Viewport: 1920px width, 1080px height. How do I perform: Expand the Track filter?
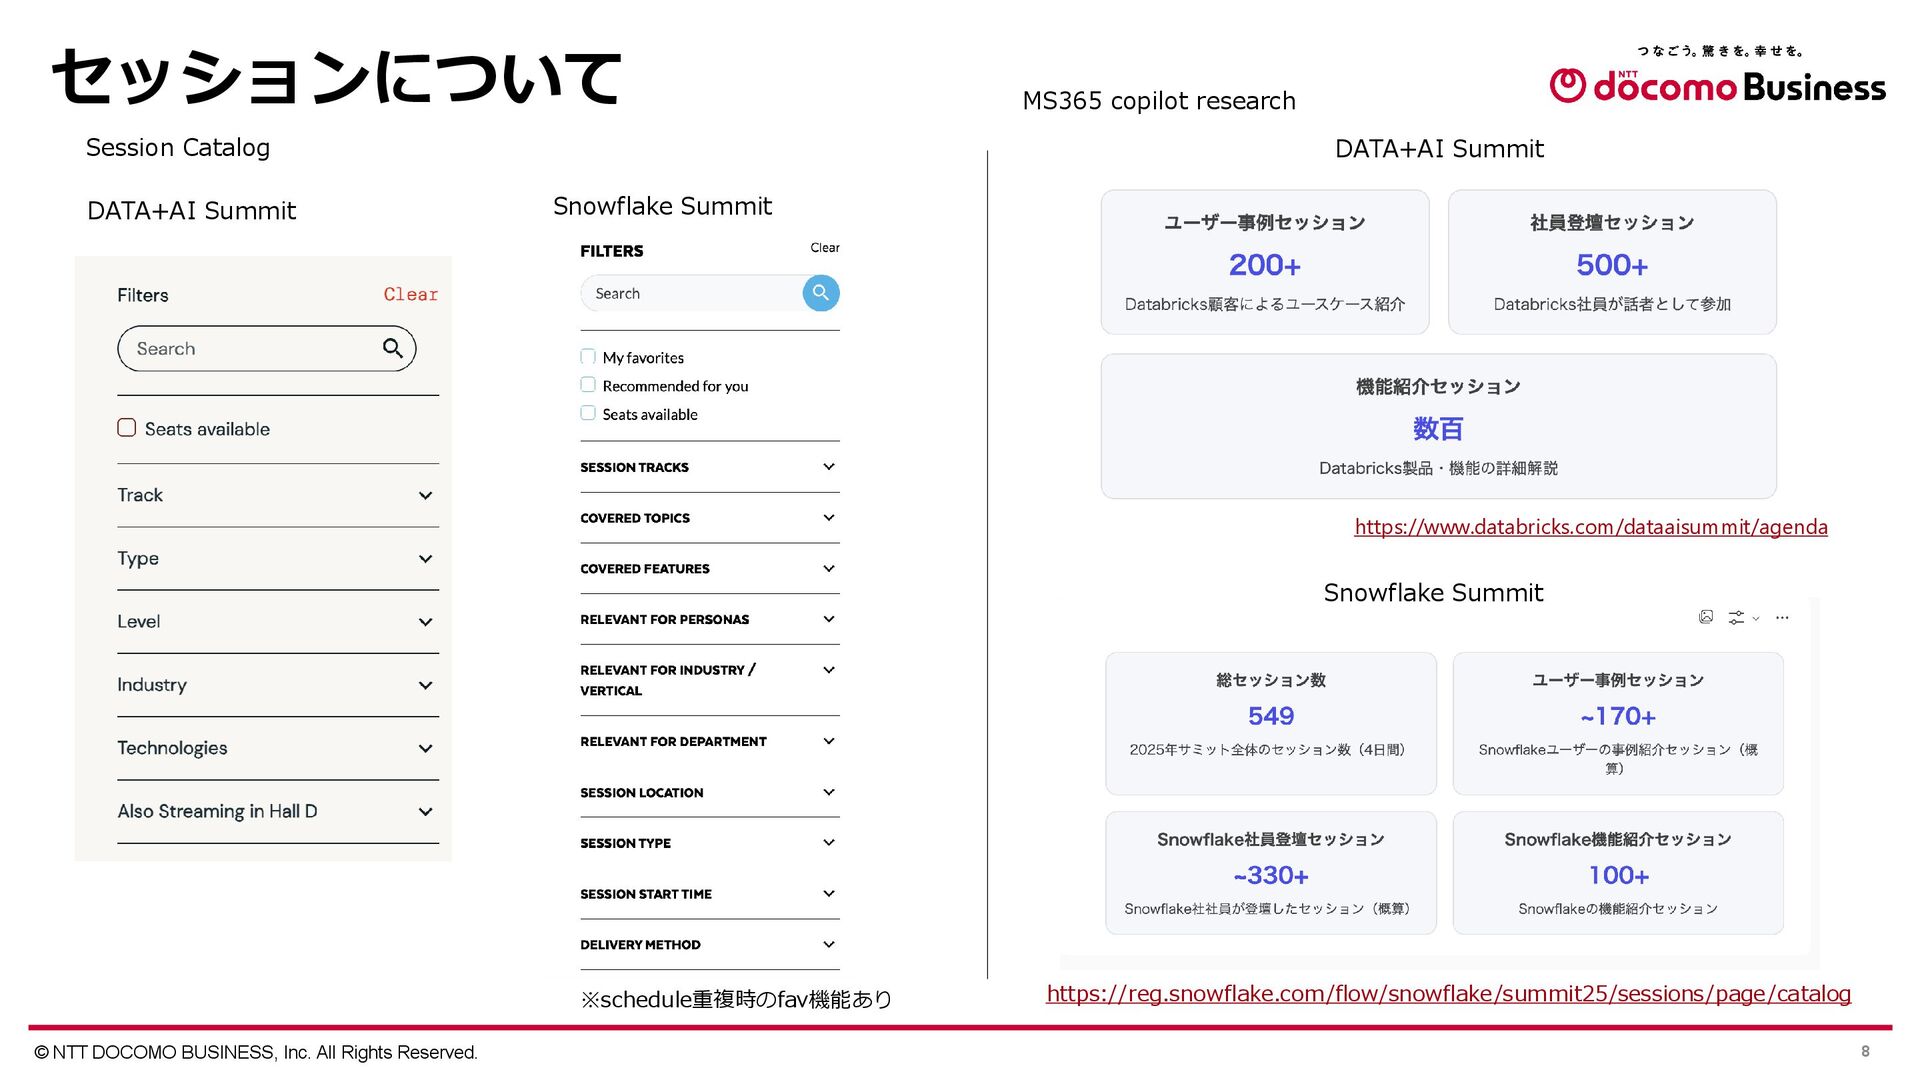(x=278, y=495)
